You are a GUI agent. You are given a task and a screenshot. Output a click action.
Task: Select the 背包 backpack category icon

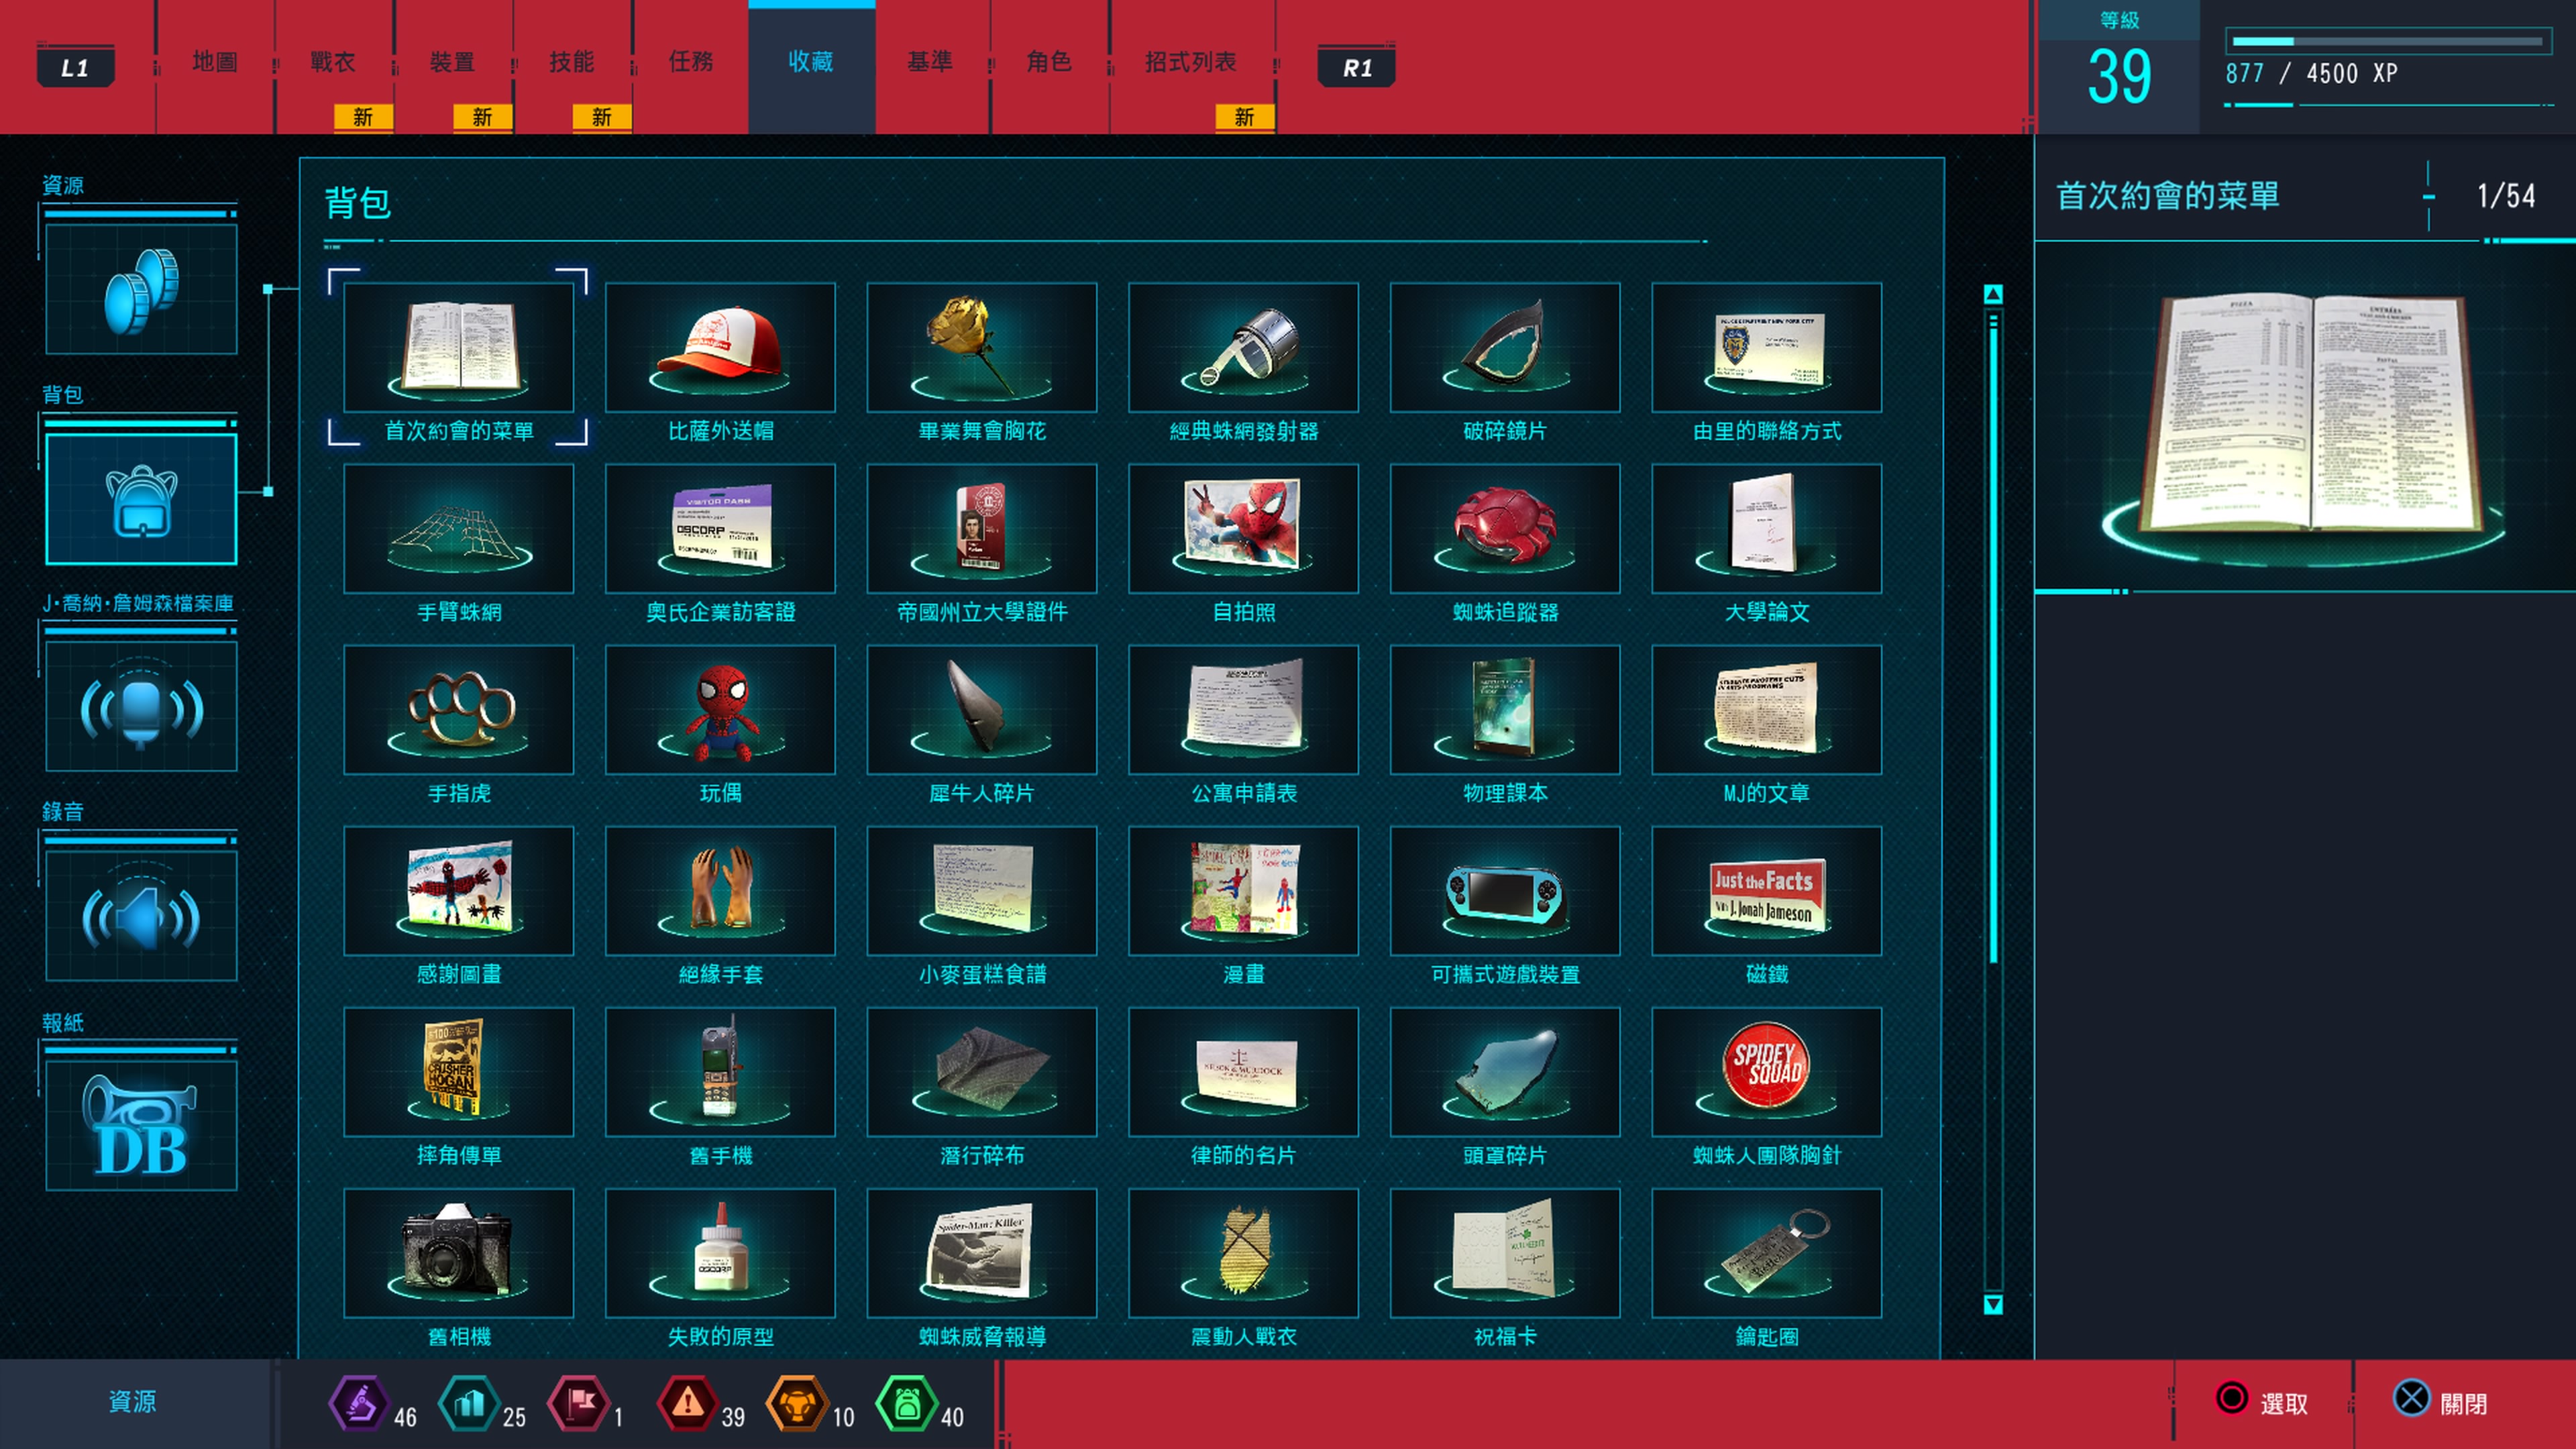[x=141, y=499]
